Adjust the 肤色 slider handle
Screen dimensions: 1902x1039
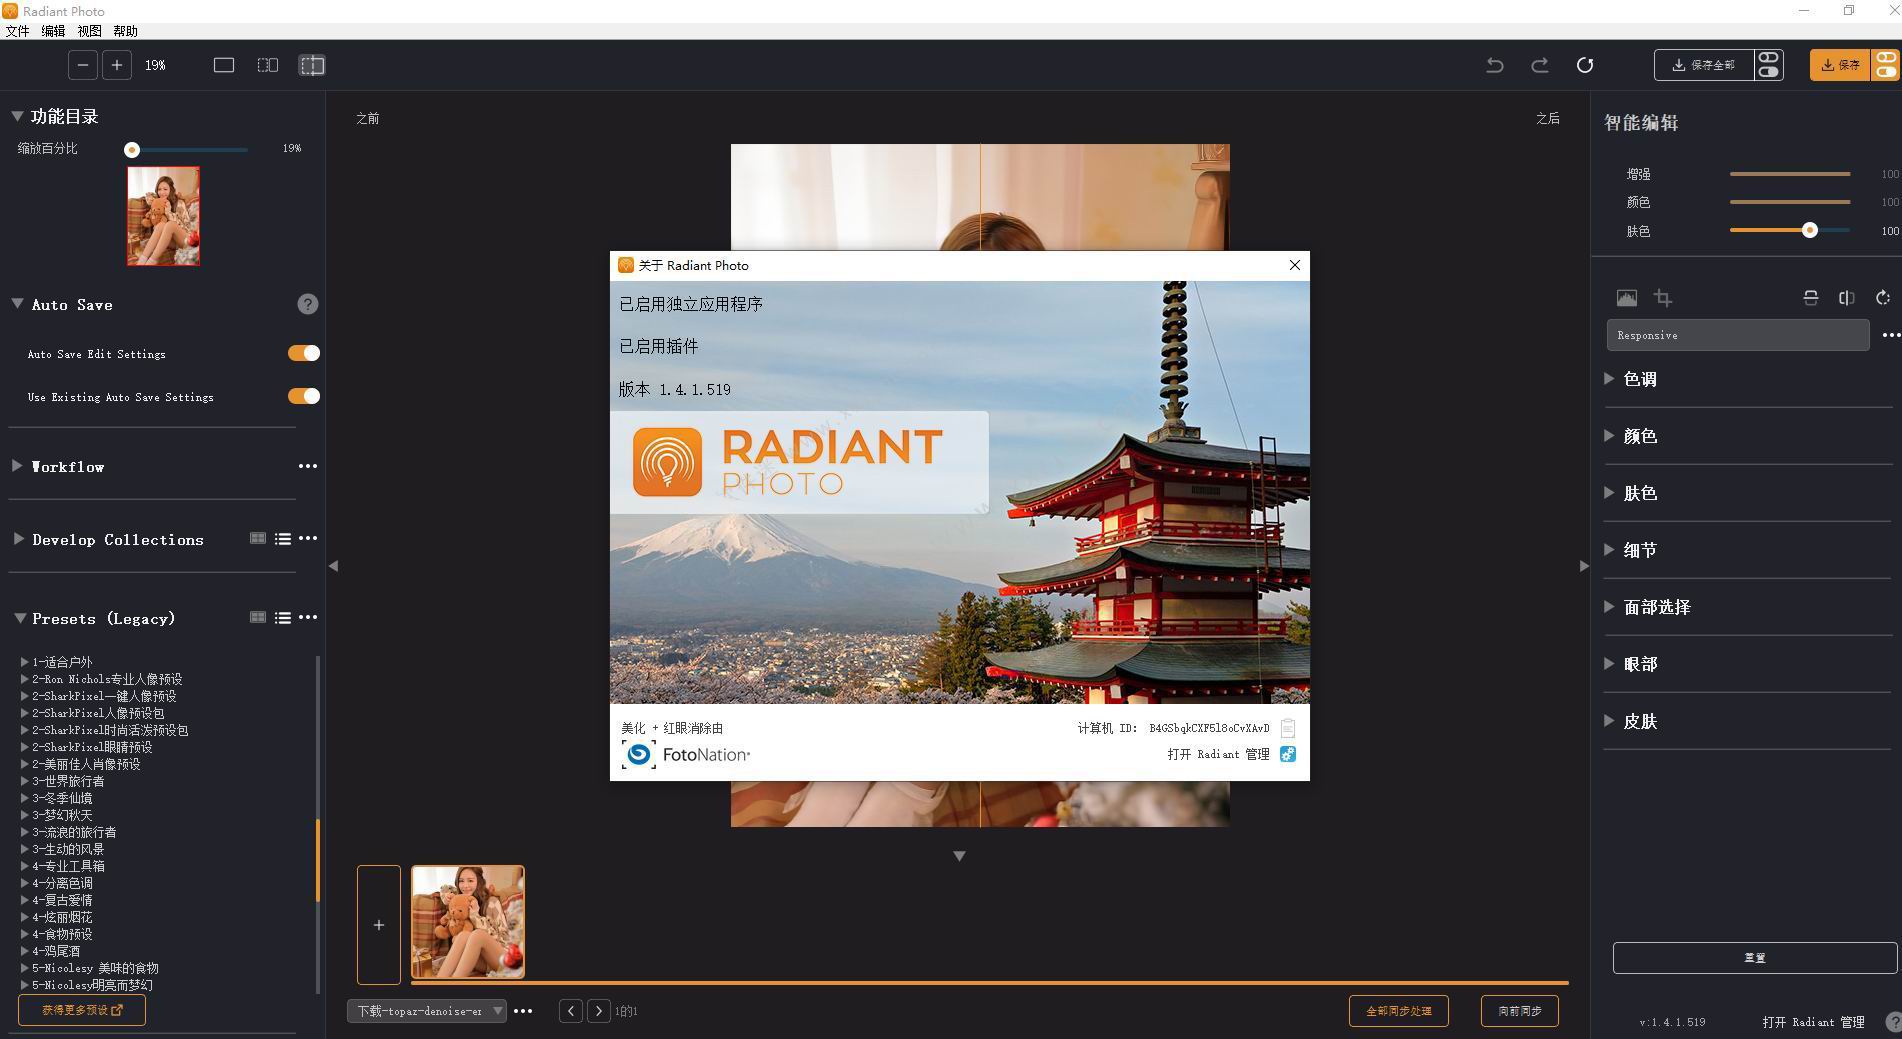[x=1809, y=230]
